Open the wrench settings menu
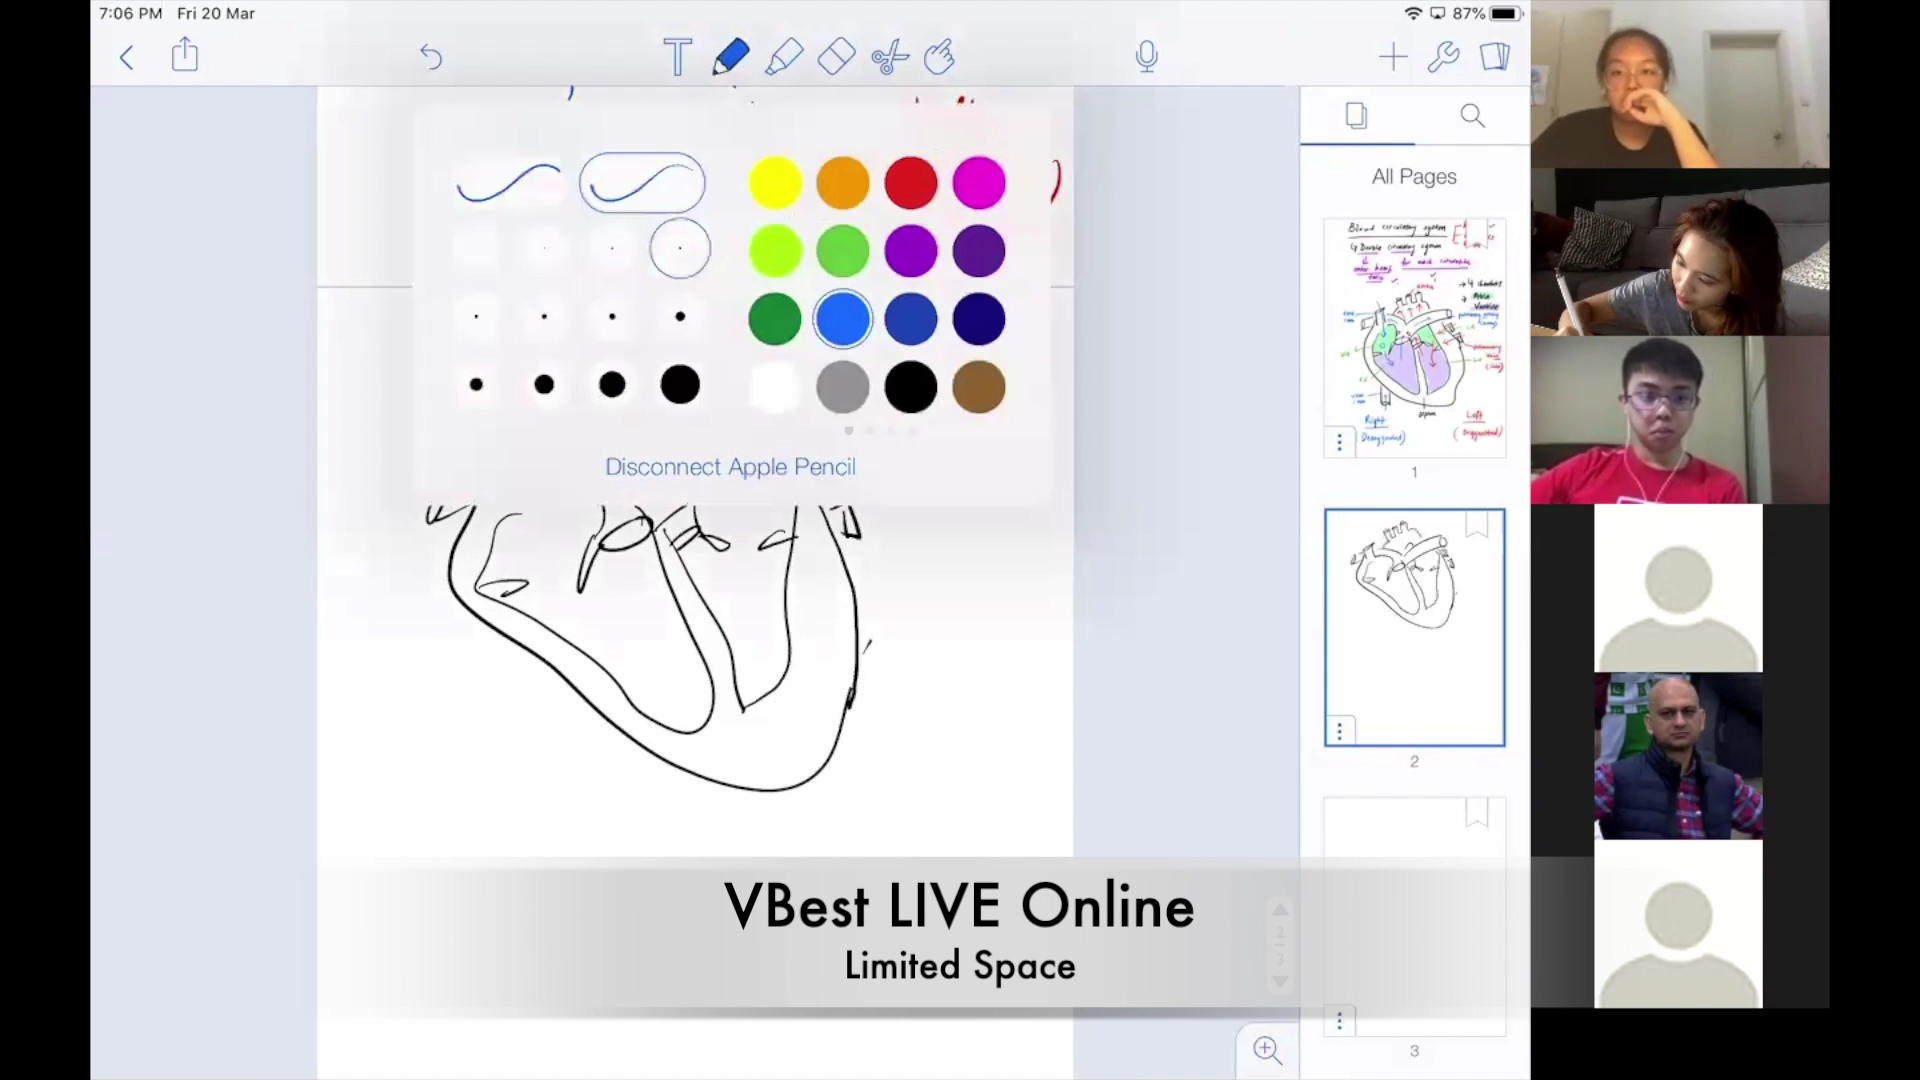 click(1443, 57)
